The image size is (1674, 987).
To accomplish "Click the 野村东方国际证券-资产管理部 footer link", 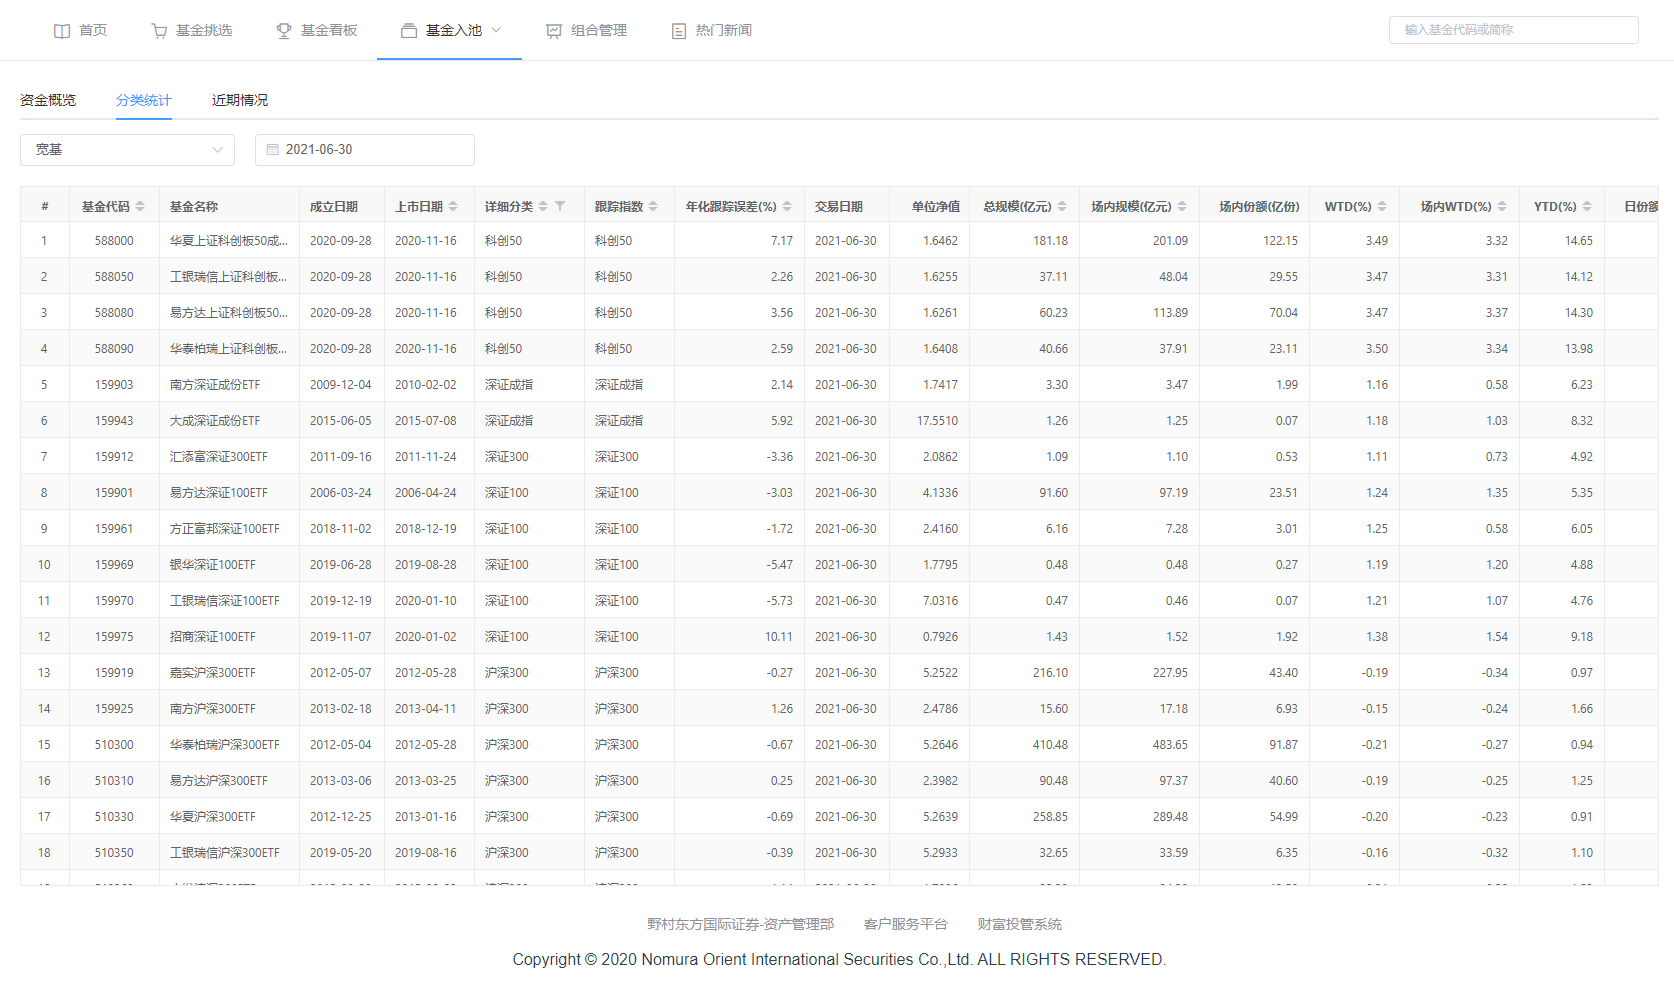I will tap(740, 924).
